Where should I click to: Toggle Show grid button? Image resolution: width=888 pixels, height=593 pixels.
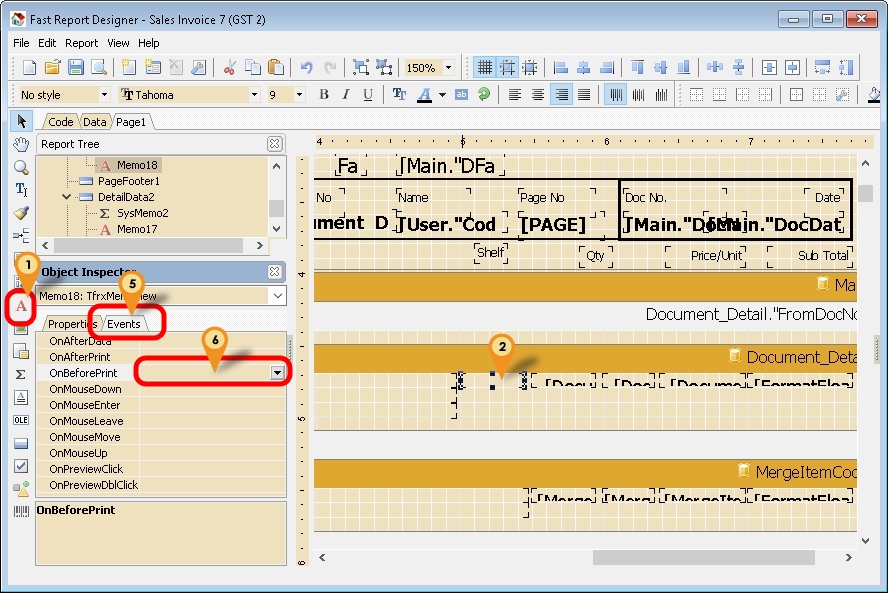click(485, 68)
